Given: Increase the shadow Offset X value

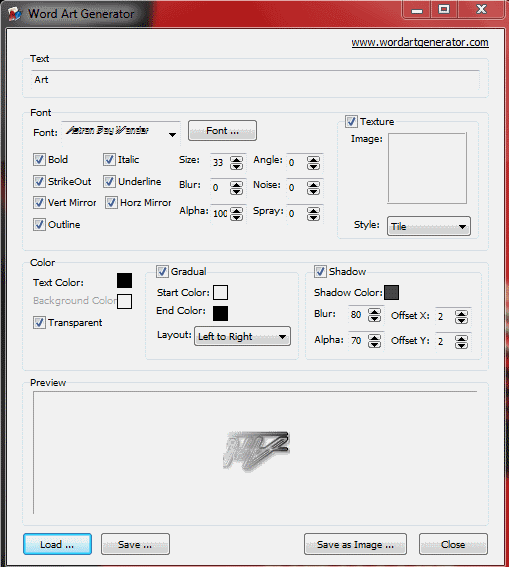Looking at the screenshot, I should coord(461,314).
